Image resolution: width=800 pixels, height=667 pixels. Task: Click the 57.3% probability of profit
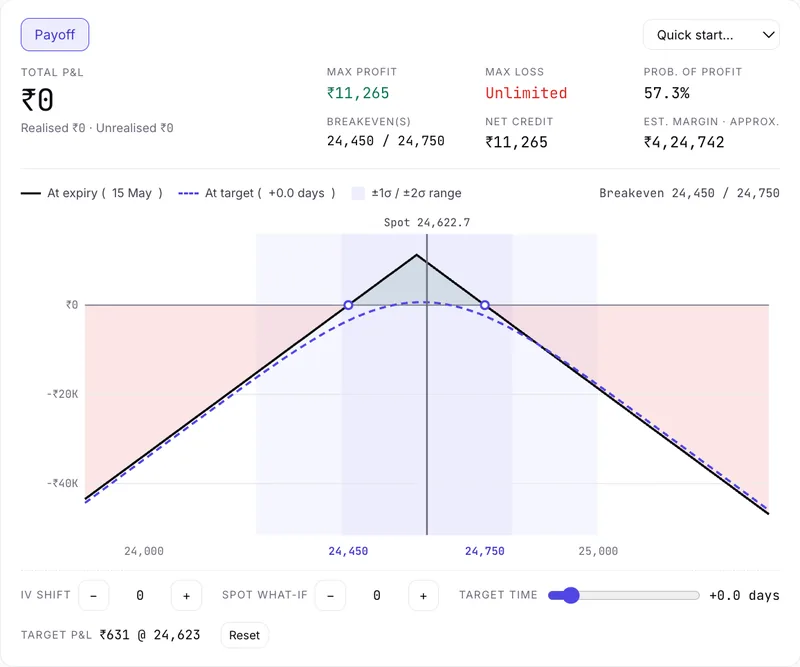click(x=666, y=93)
